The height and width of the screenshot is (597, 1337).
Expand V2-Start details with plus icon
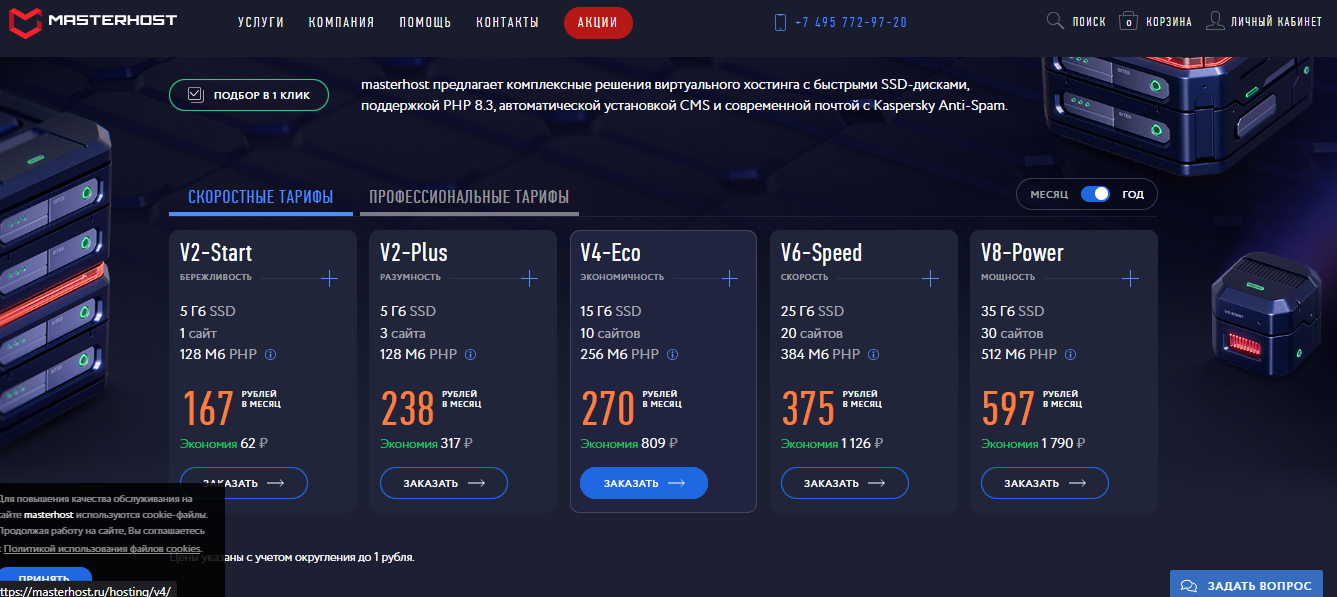click(329, 278)
